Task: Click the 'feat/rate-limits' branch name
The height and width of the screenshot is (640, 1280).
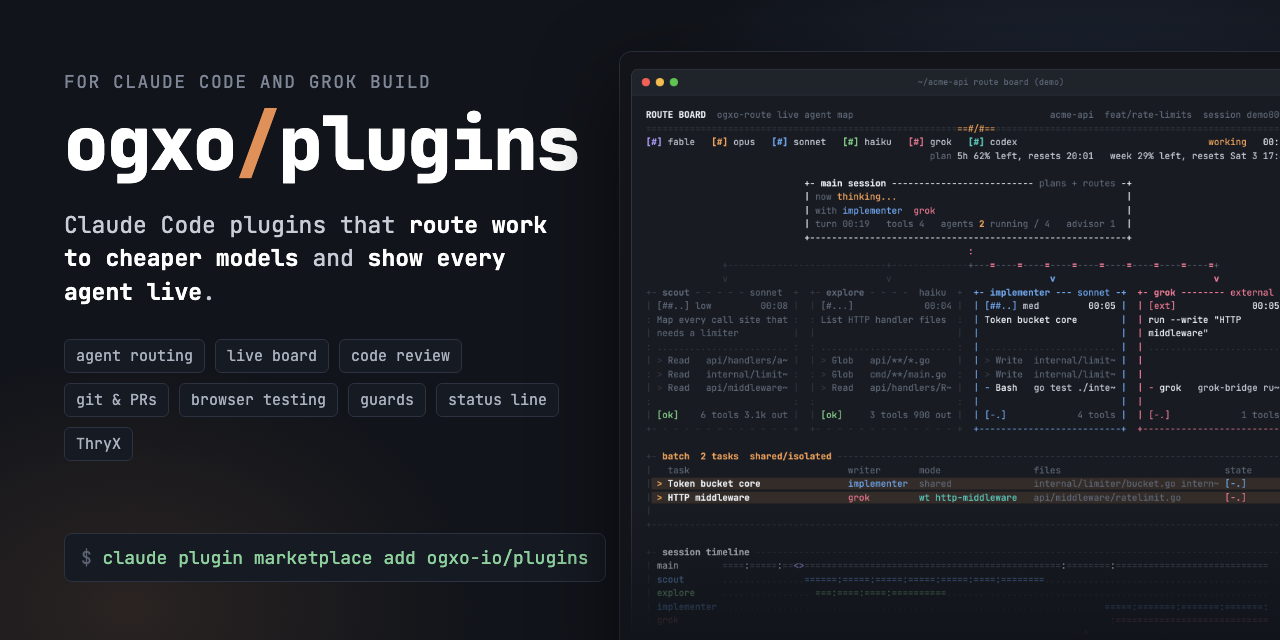Action: click(1148, 115)
